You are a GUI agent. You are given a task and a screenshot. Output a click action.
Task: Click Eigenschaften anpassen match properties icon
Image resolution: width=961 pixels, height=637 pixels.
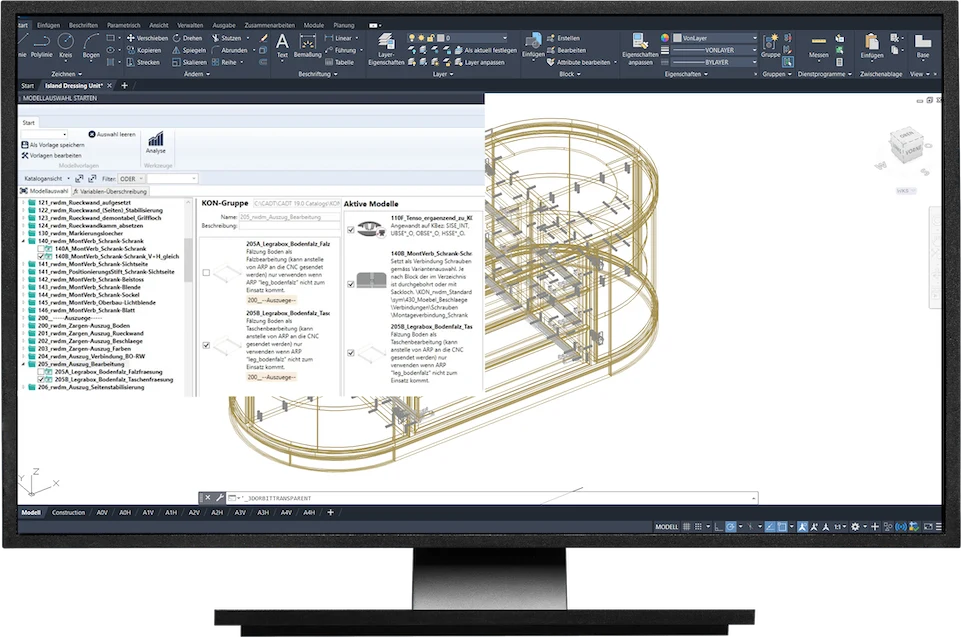click(640, 49)
